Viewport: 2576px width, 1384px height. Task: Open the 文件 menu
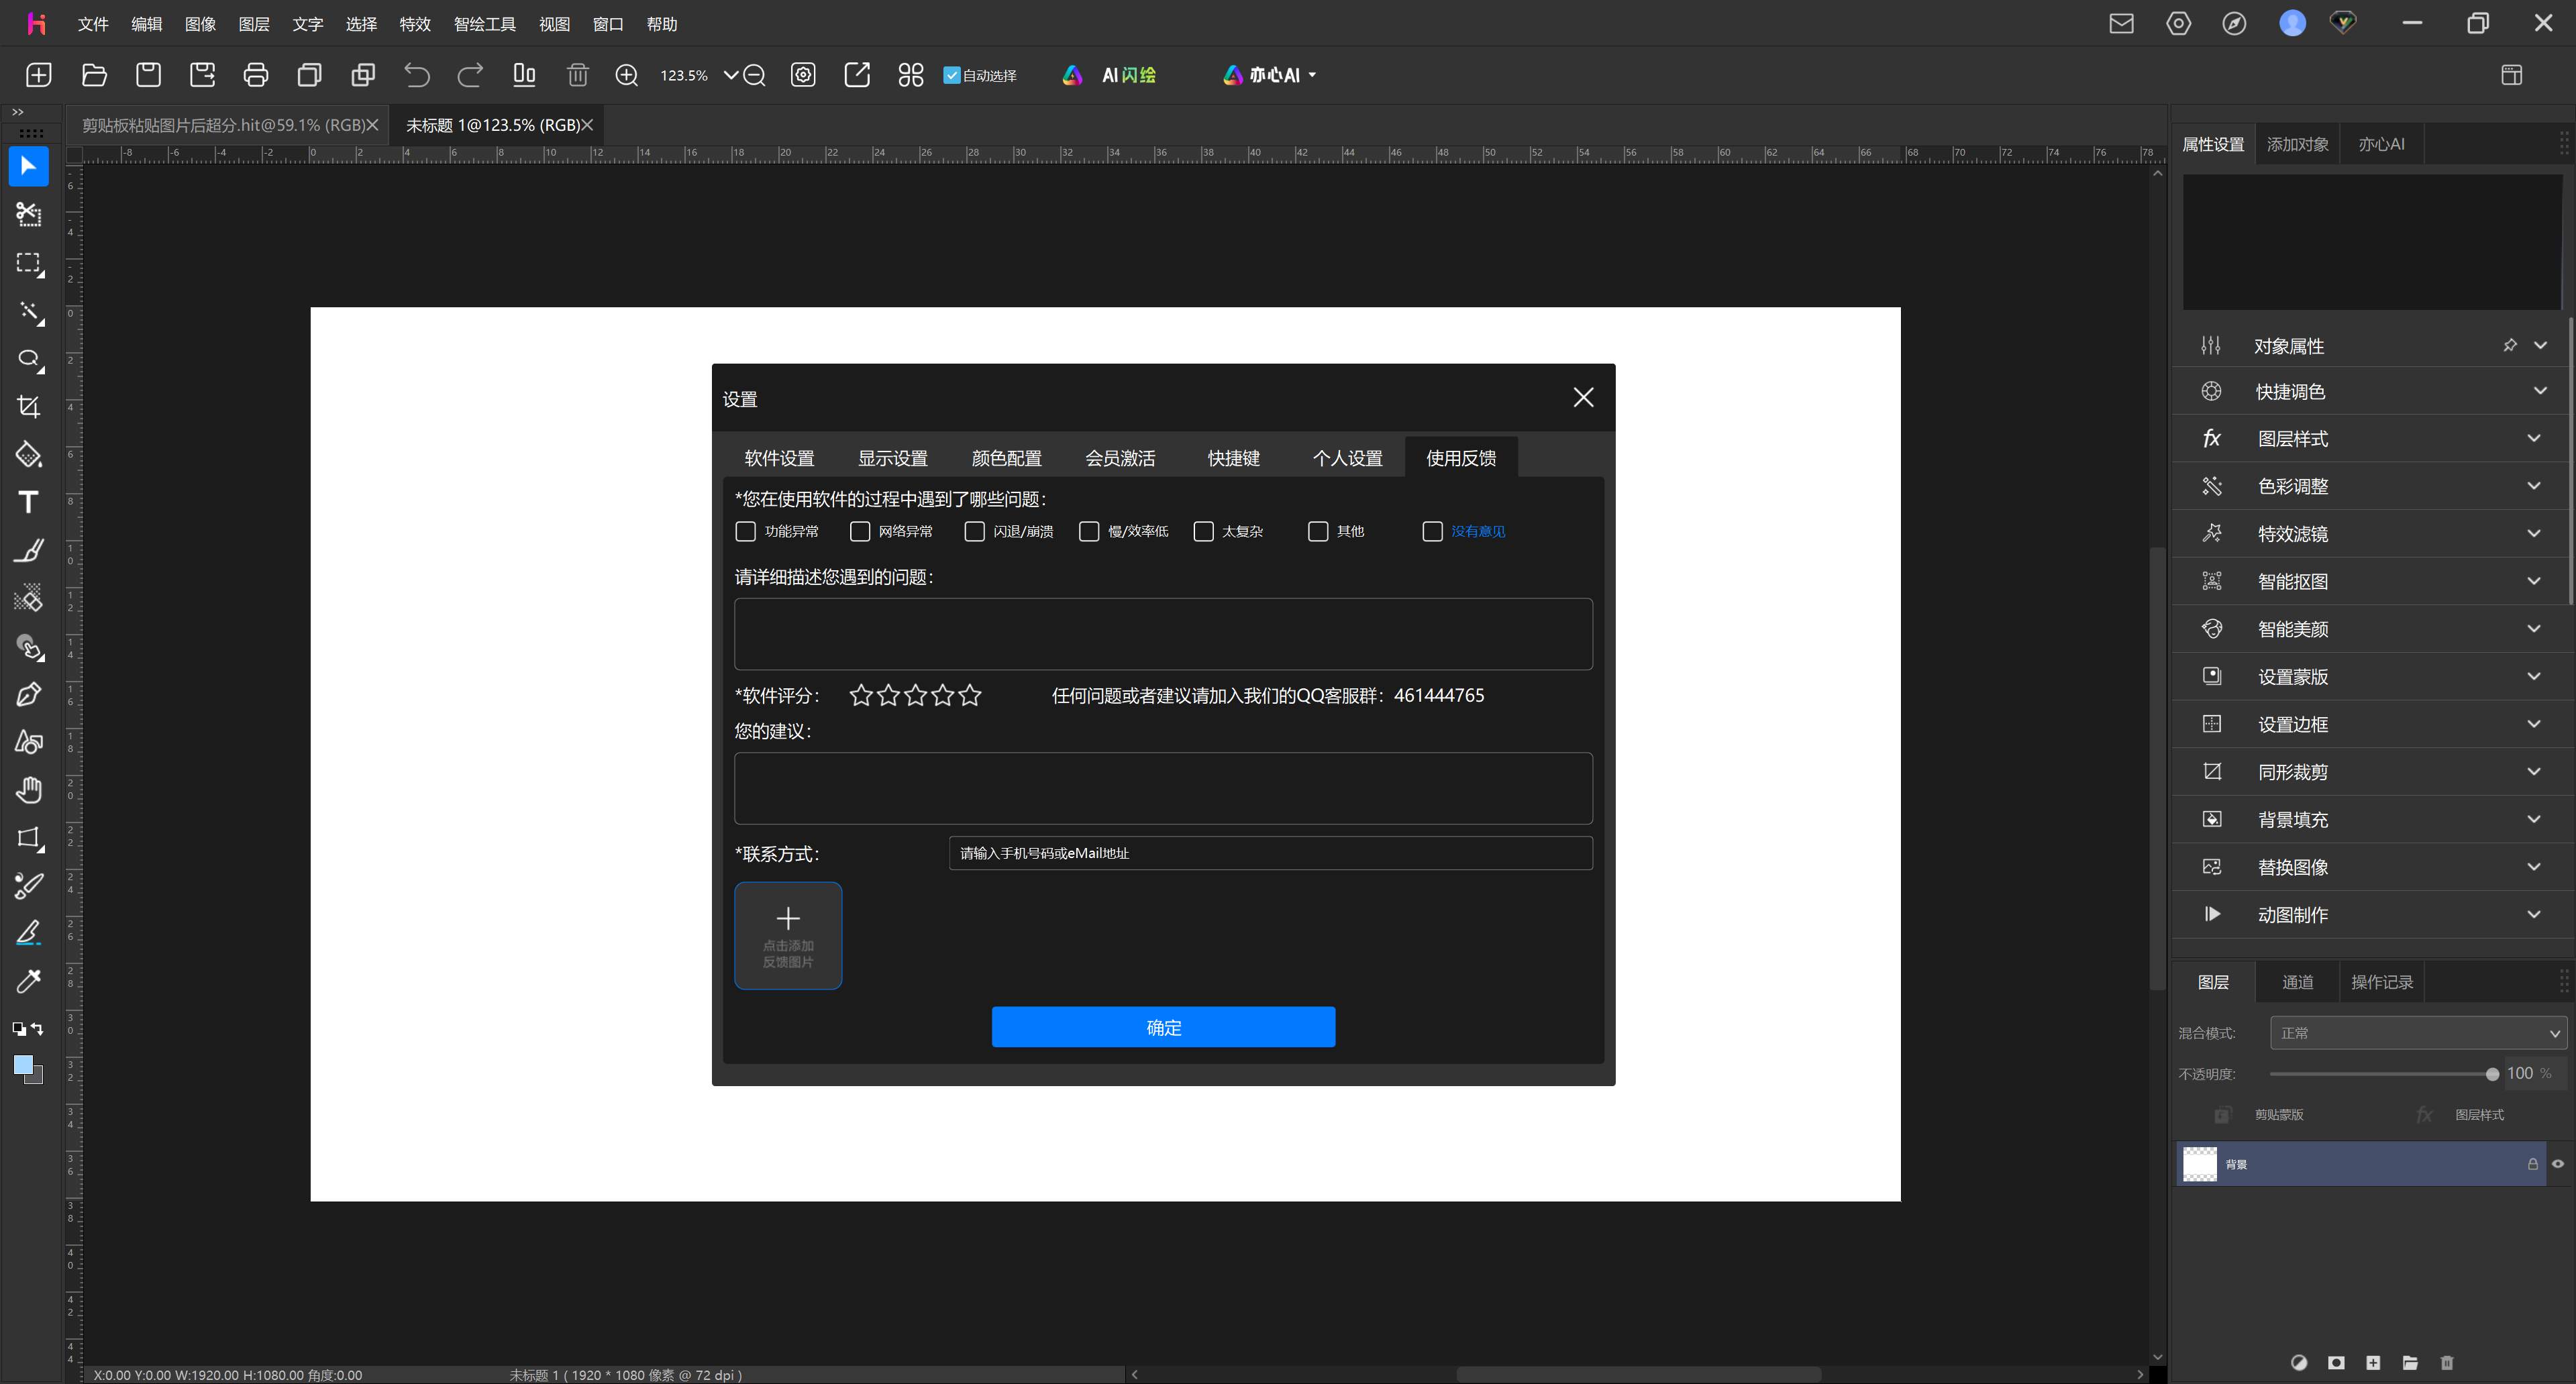(x=93, y=24)
